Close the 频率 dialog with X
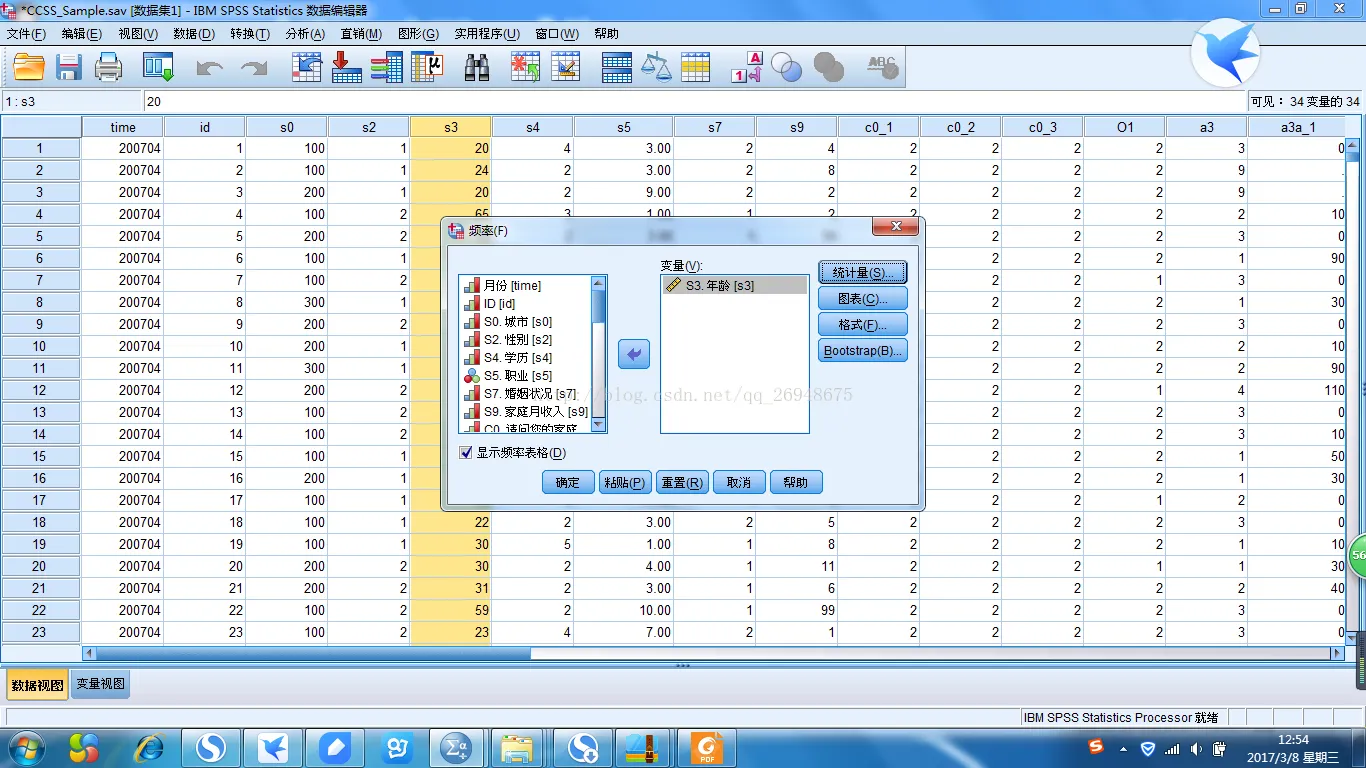Screen dimensions: 1366x768 click(x=895, y=227)
